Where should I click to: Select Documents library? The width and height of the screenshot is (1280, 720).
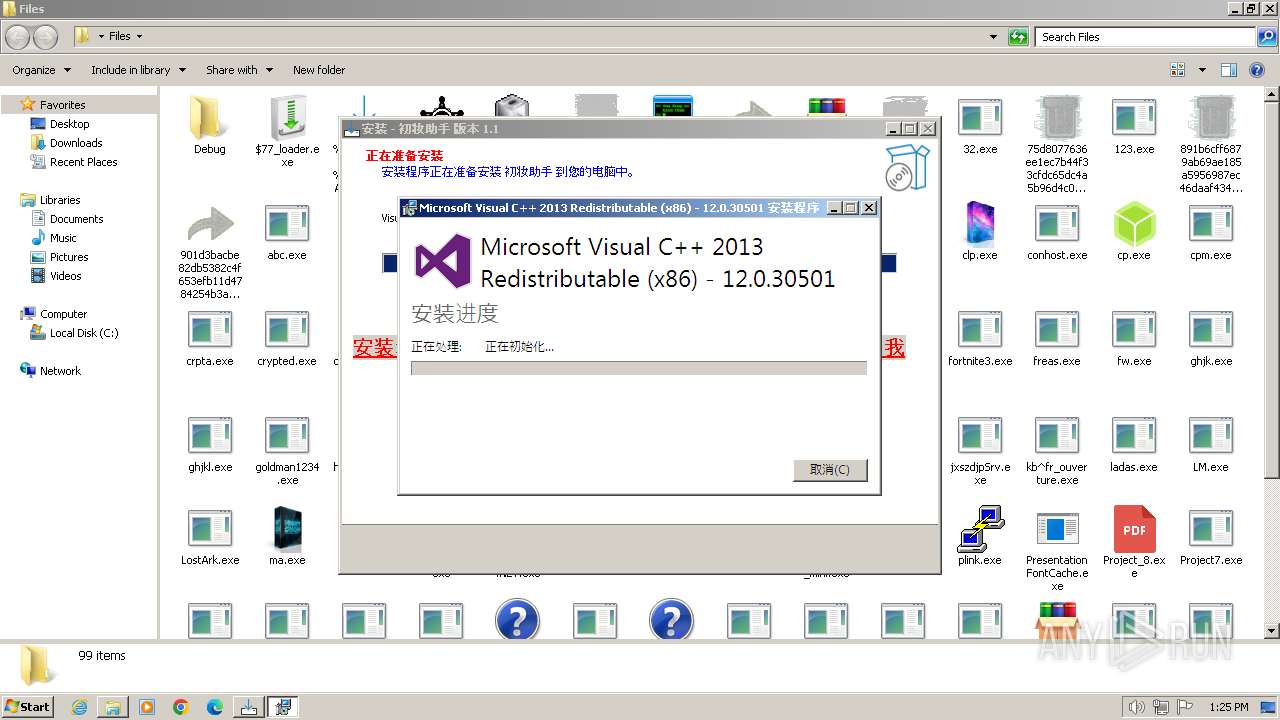76,219
